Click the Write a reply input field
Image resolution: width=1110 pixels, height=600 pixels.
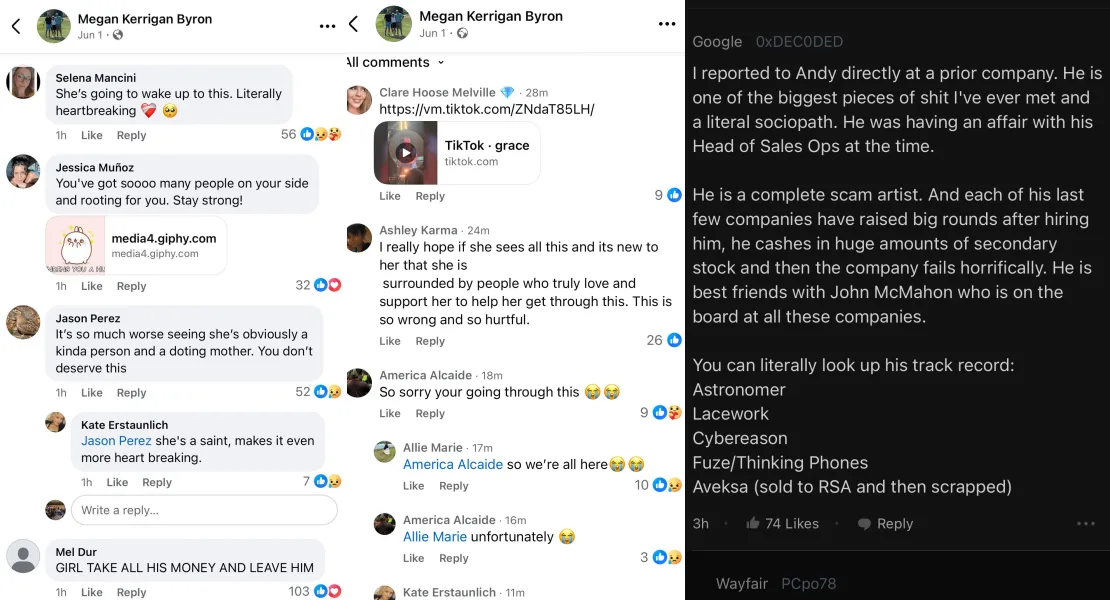[204, 510]
